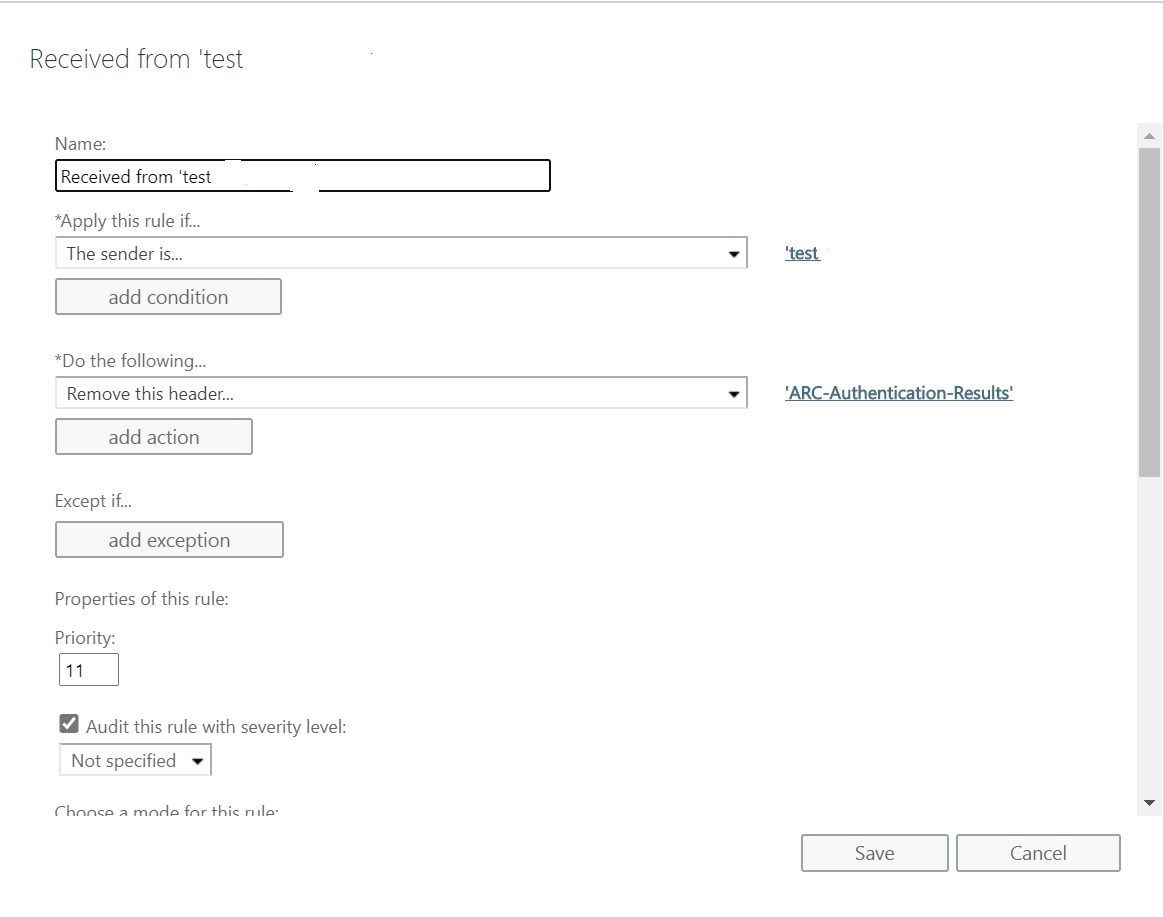The height and width of the screenshot is (917, 1163).
Task: Cancel editing the rule
Action: pyautogui.click(x=1037, y=852)
